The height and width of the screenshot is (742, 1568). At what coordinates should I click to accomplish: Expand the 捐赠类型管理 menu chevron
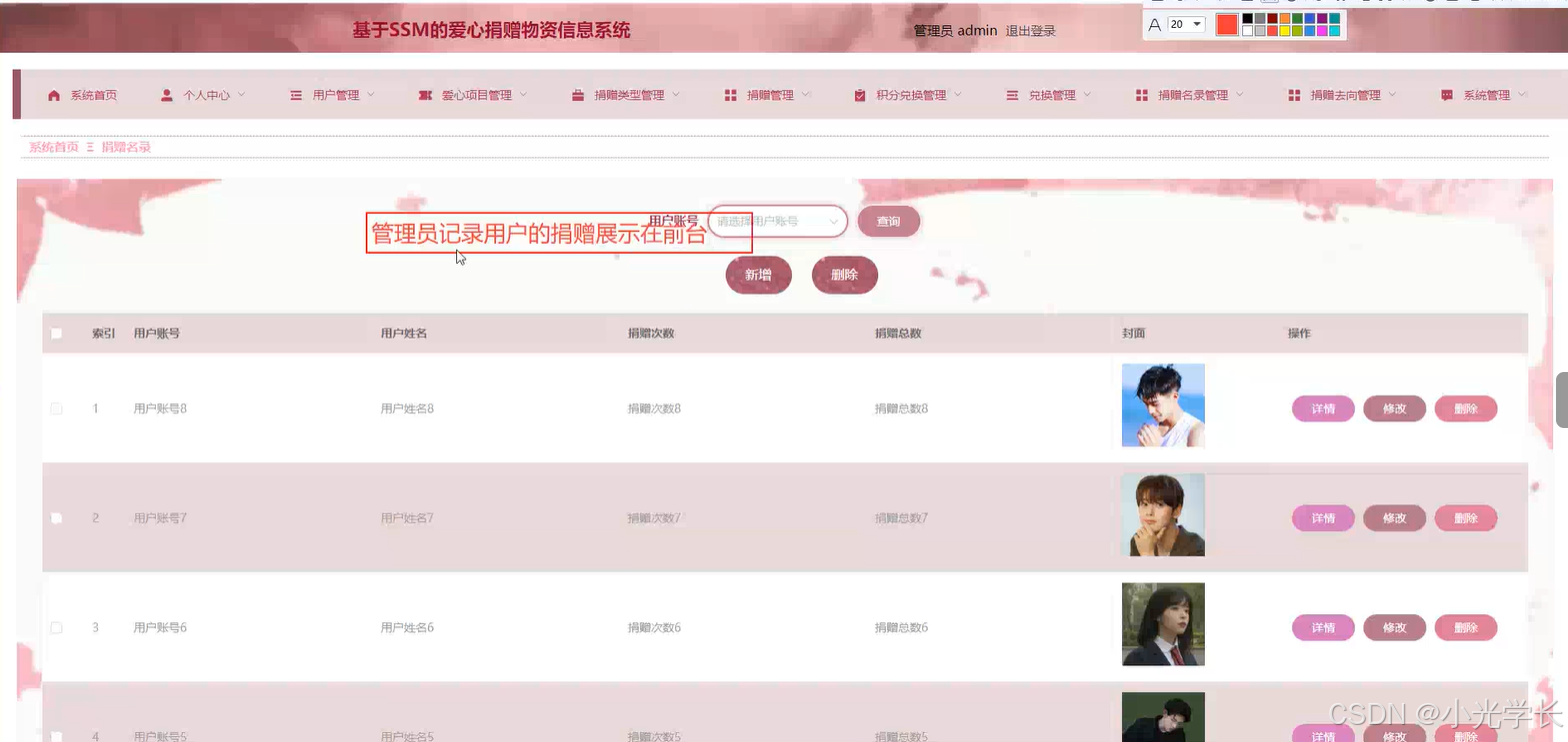(675, 95)
